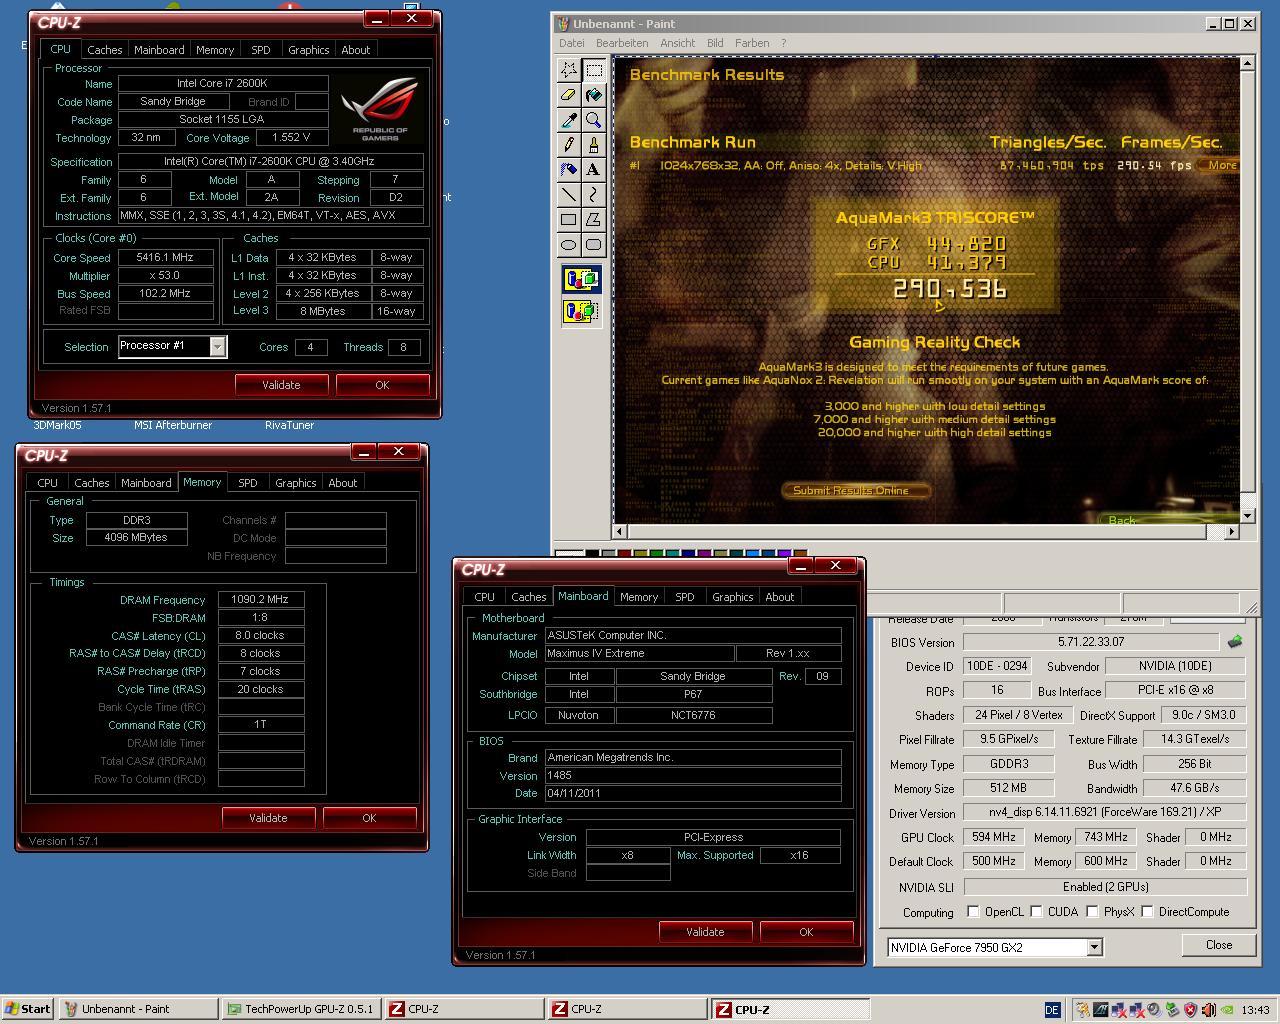Toggle the CUDA checkbox in GPU-Z
The width and height of the screenshot is (1280, 1024).
coord(1036,911)
